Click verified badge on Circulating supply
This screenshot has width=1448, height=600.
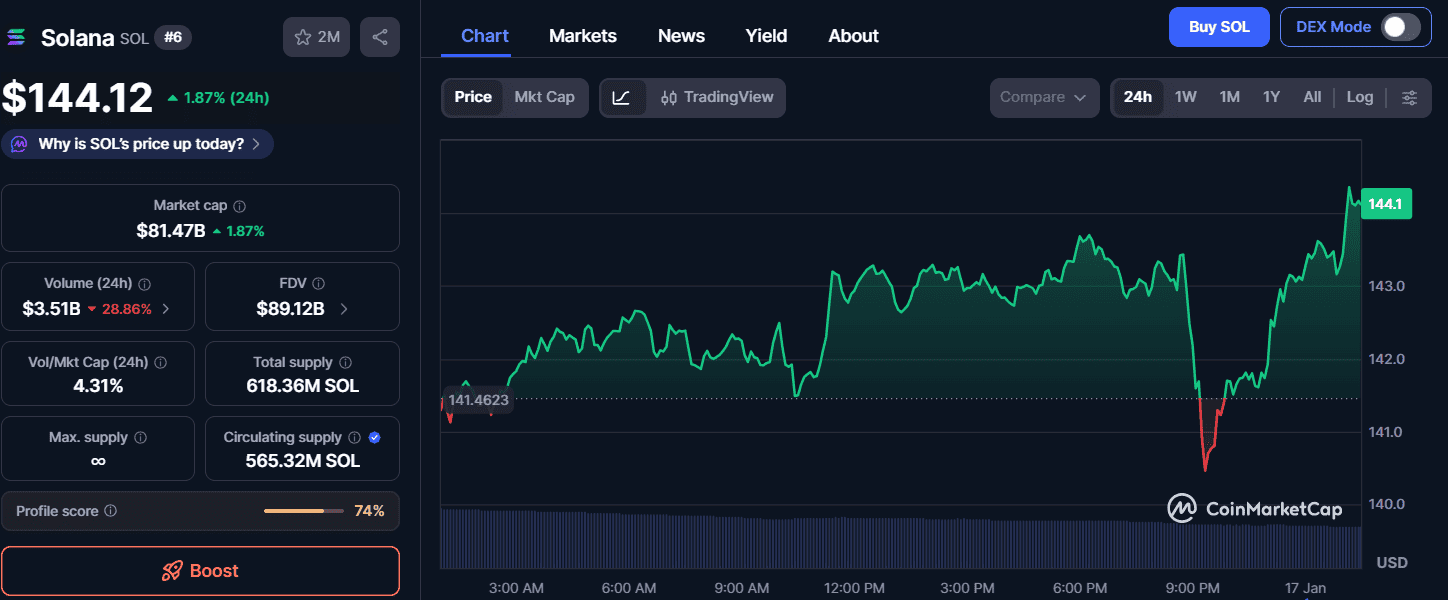(374, 437)
